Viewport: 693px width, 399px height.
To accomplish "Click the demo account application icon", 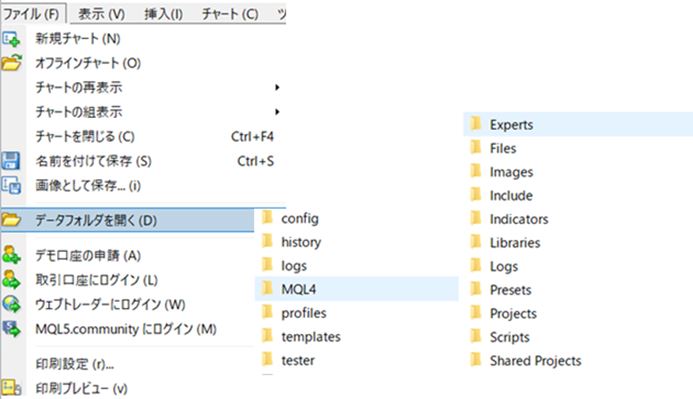I will pyautogui.click(x=11, y=255).
